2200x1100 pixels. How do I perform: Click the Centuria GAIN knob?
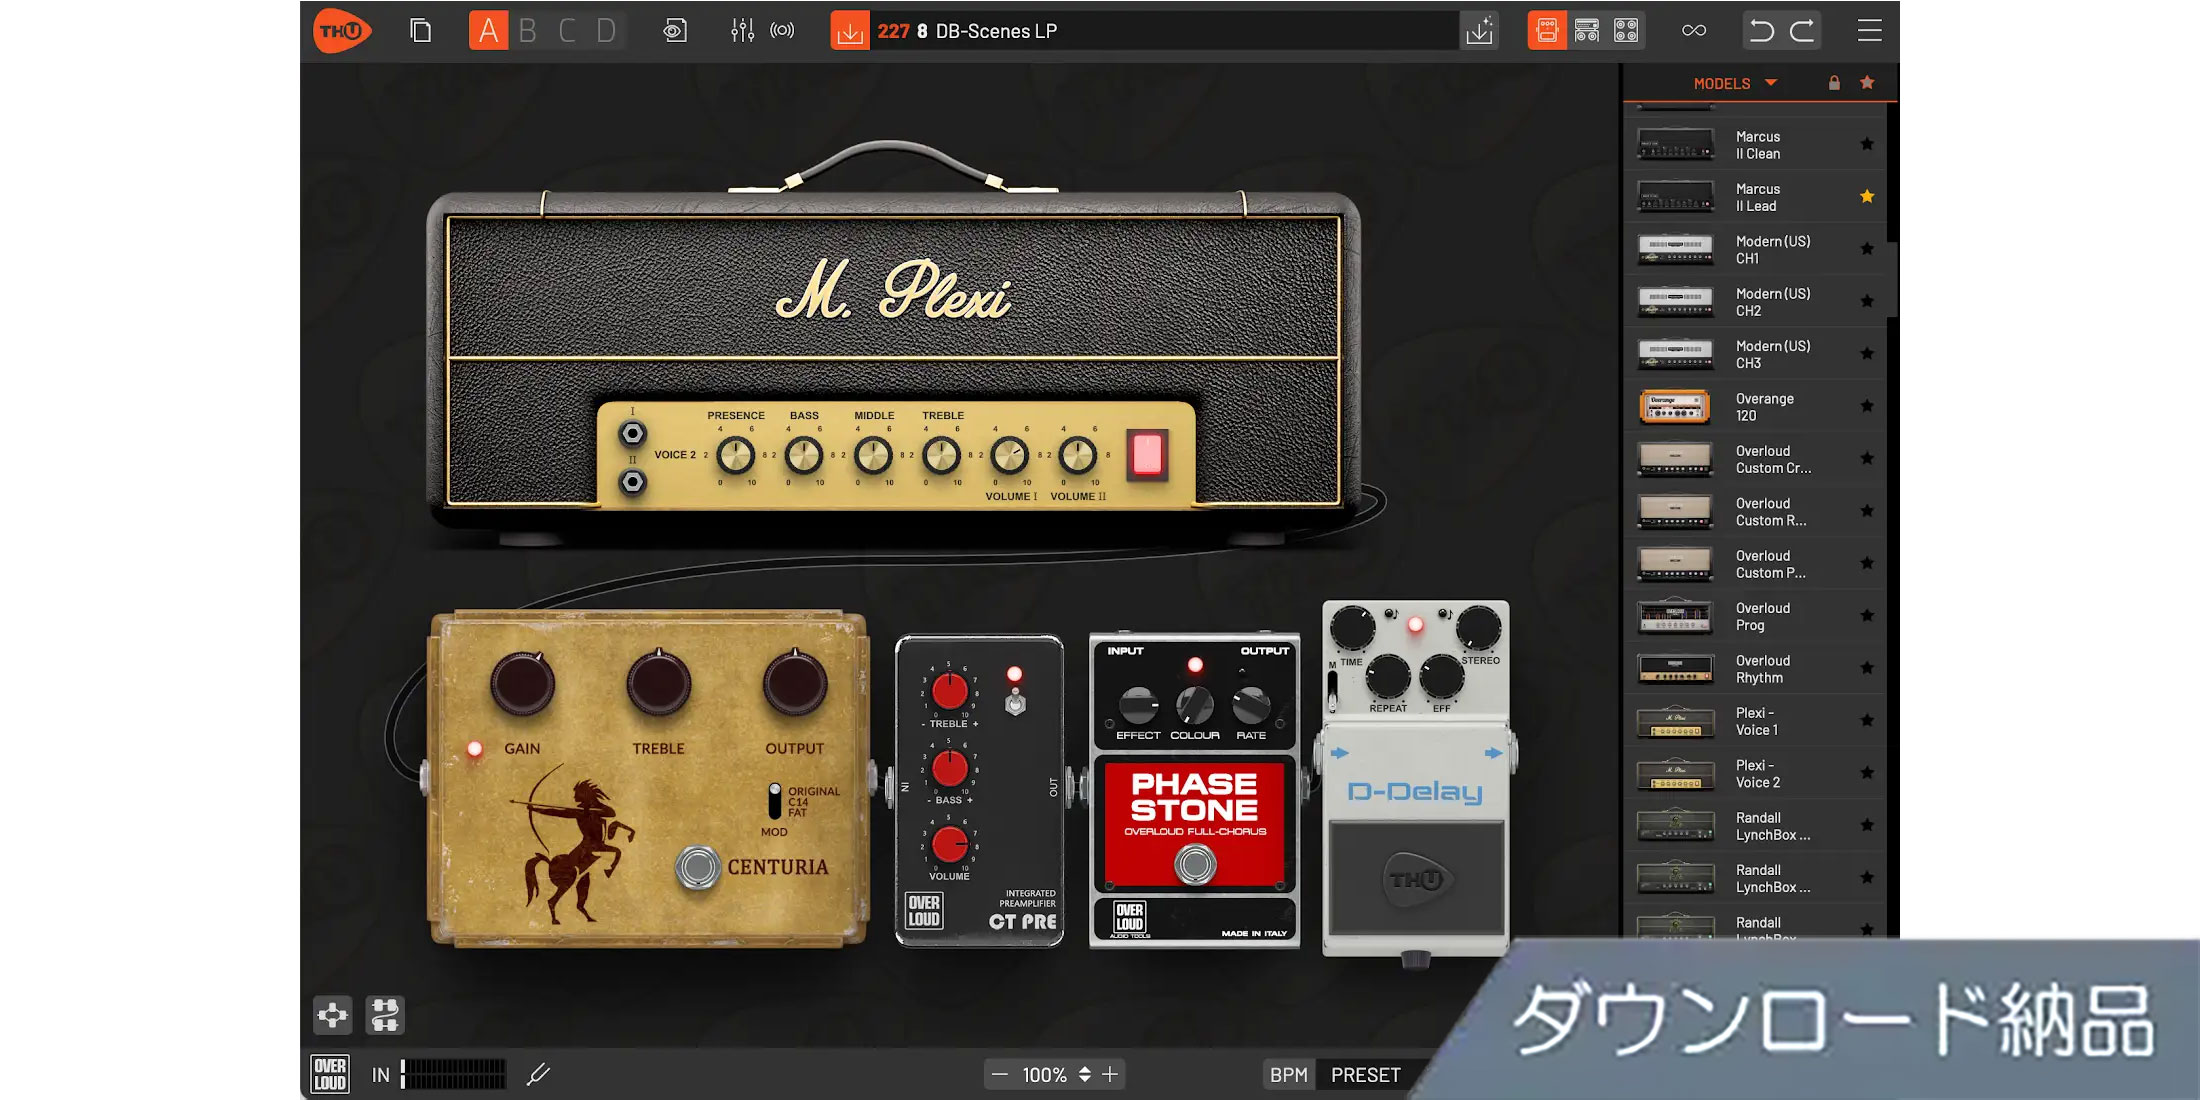click(x=522, y=685)
